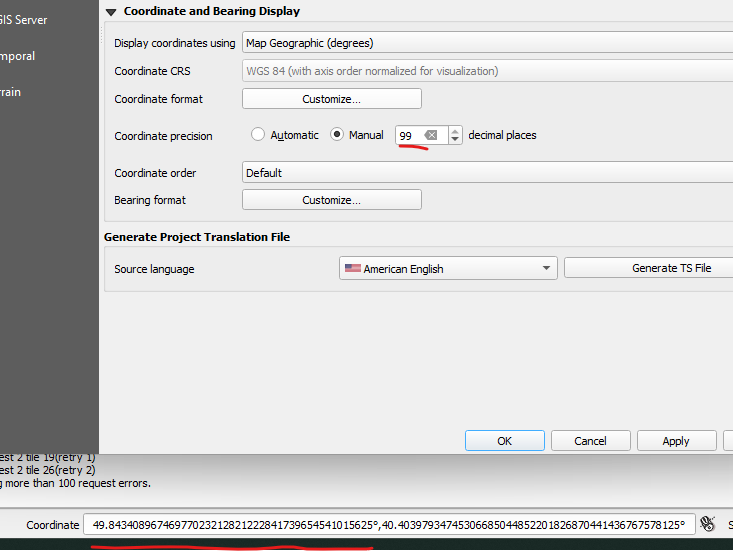Click the 'Coordinate' label in status bar

click(x=52, y=525)
